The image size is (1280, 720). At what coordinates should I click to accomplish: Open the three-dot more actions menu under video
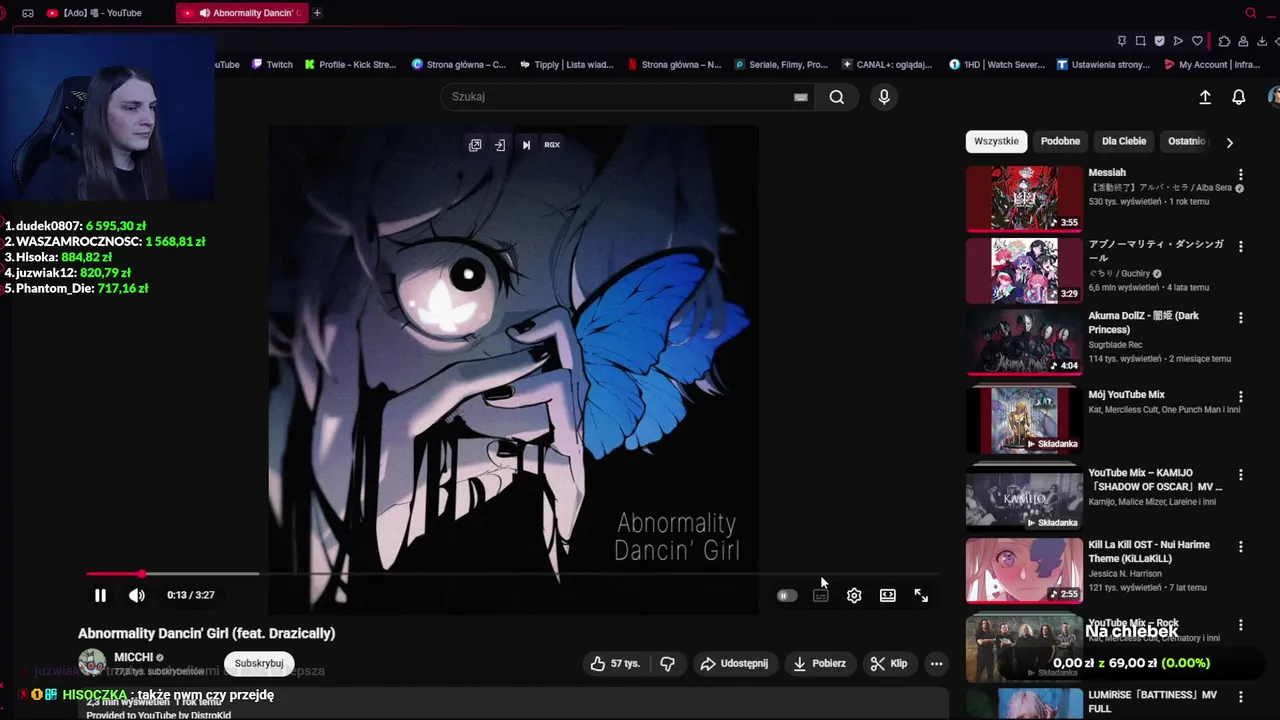pos(936,663)
